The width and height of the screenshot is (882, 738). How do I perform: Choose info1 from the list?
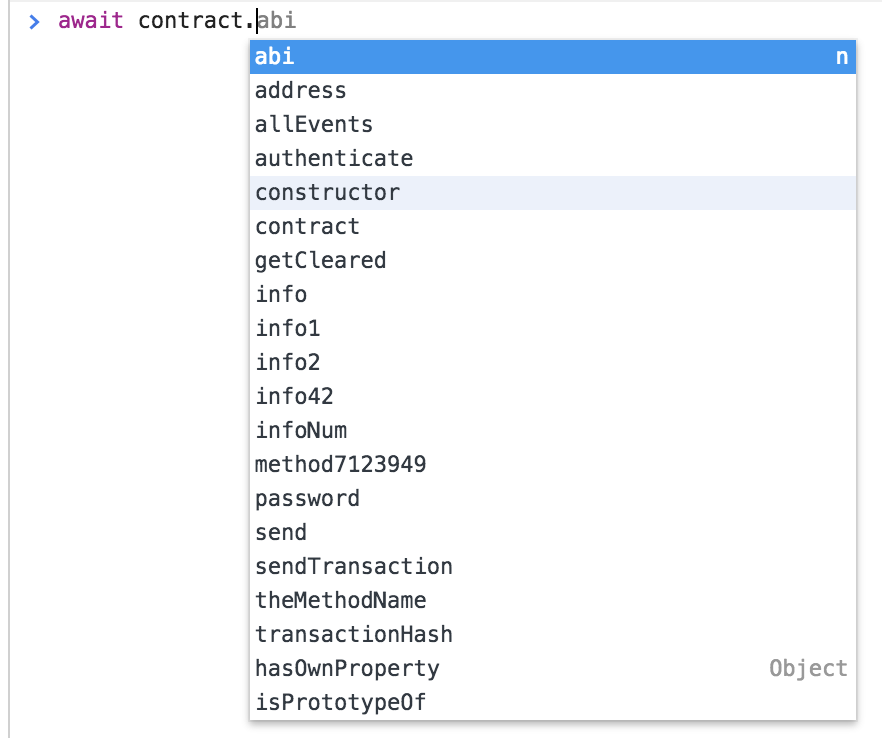(552, 328)
